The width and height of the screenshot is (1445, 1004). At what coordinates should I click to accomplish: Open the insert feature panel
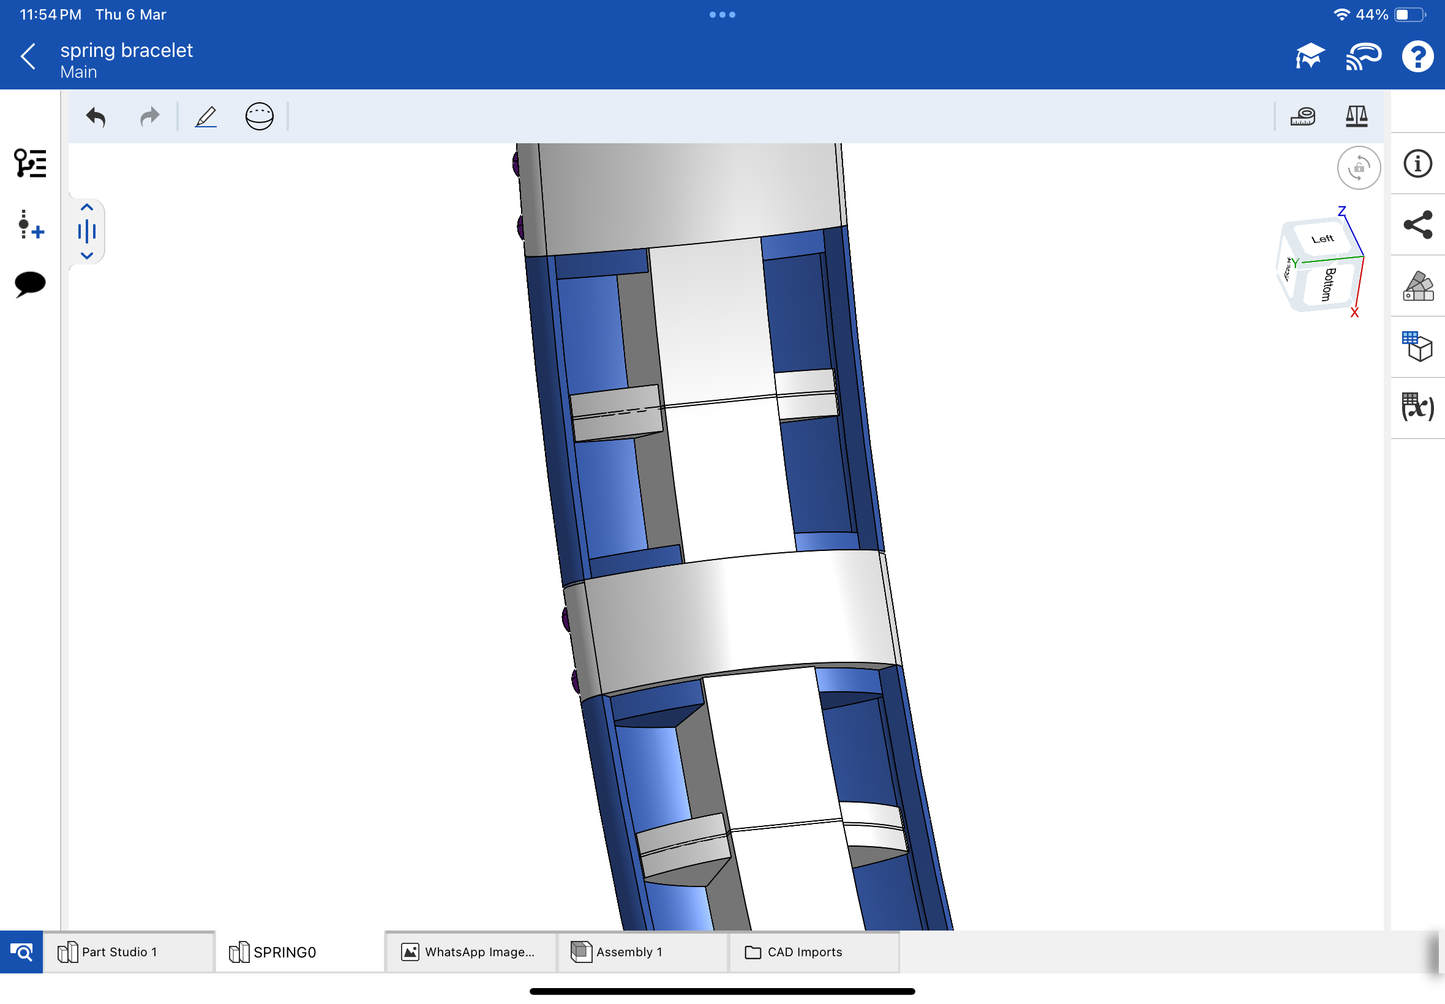(x=30, y=224)
